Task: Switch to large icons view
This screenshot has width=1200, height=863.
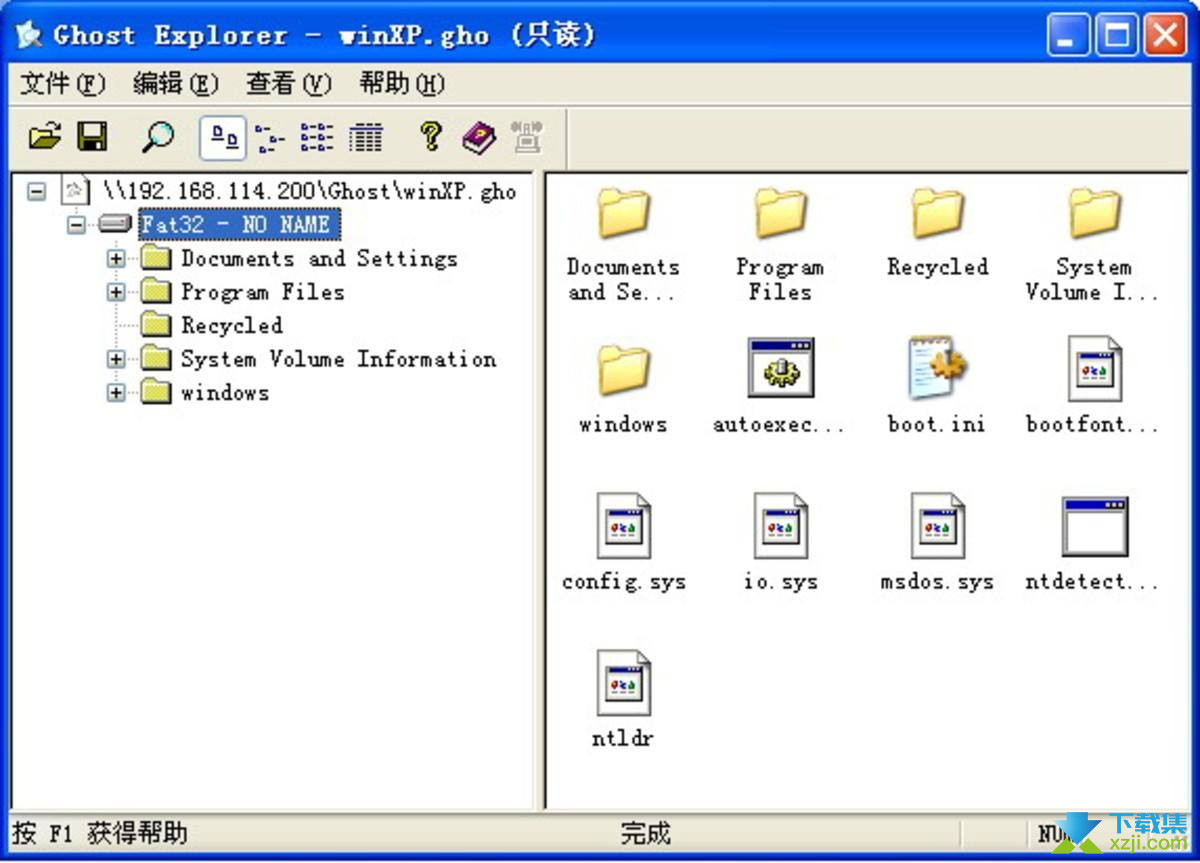Action: click(x=223, y=138)
